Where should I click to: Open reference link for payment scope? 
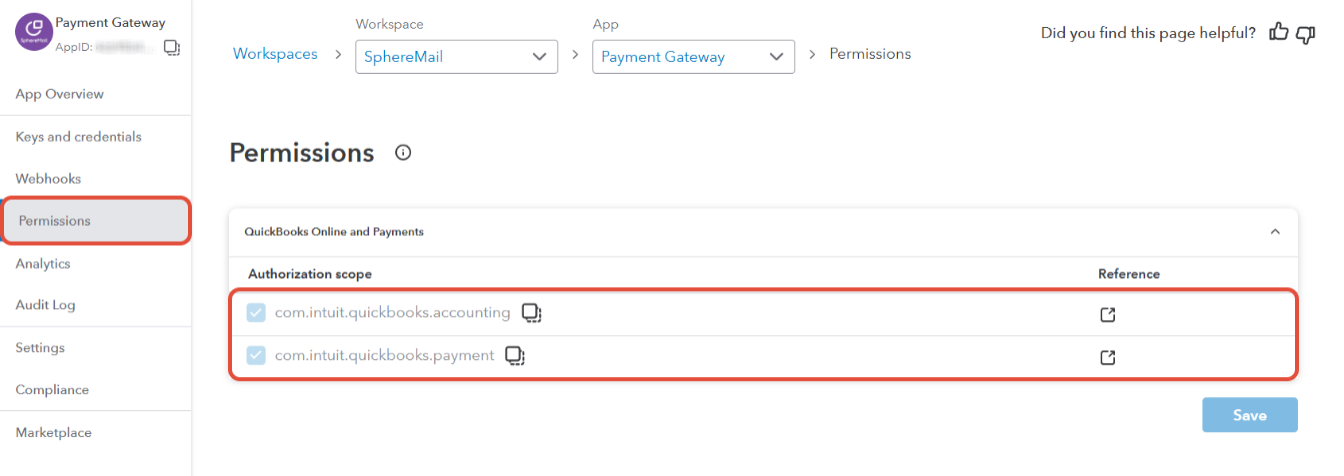tap(1107, 357)
